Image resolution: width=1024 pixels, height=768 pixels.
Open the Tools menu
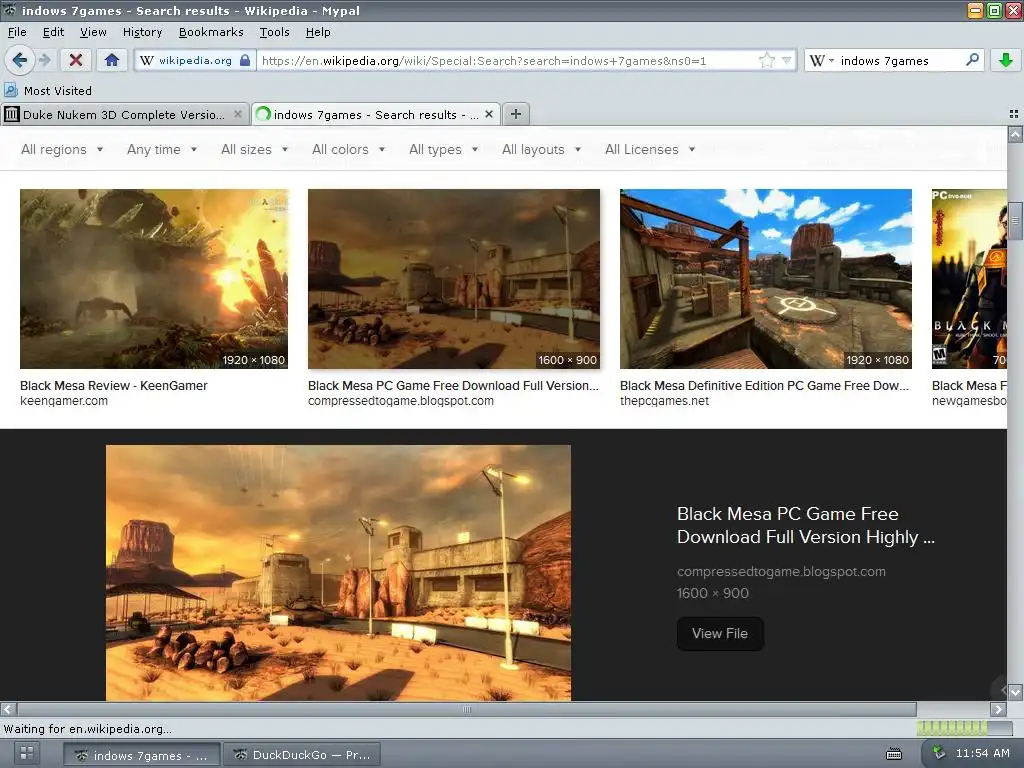(274, 32)
